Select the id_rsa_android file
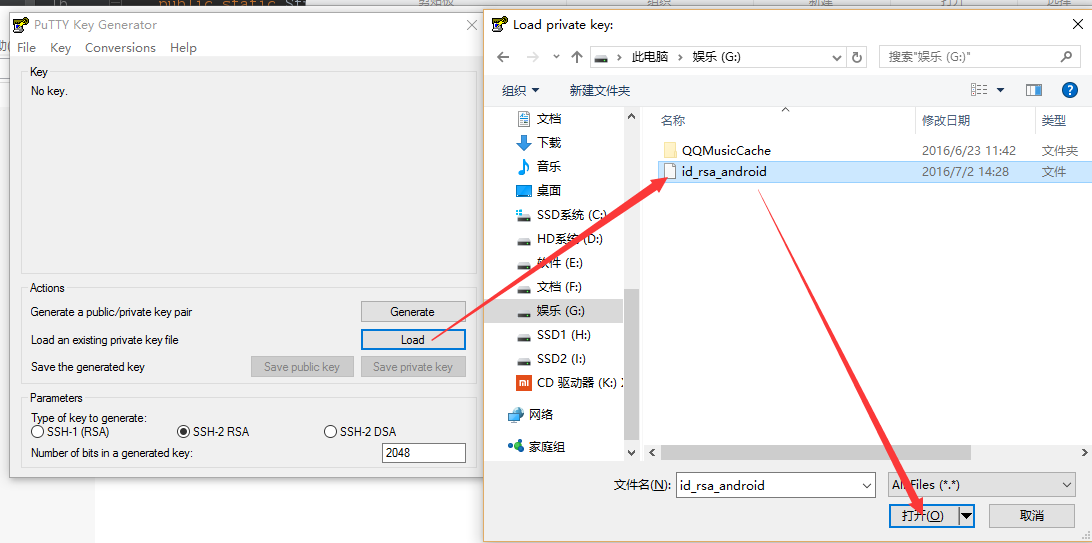This screenshot has width=1092, height=543. [873, 171]
